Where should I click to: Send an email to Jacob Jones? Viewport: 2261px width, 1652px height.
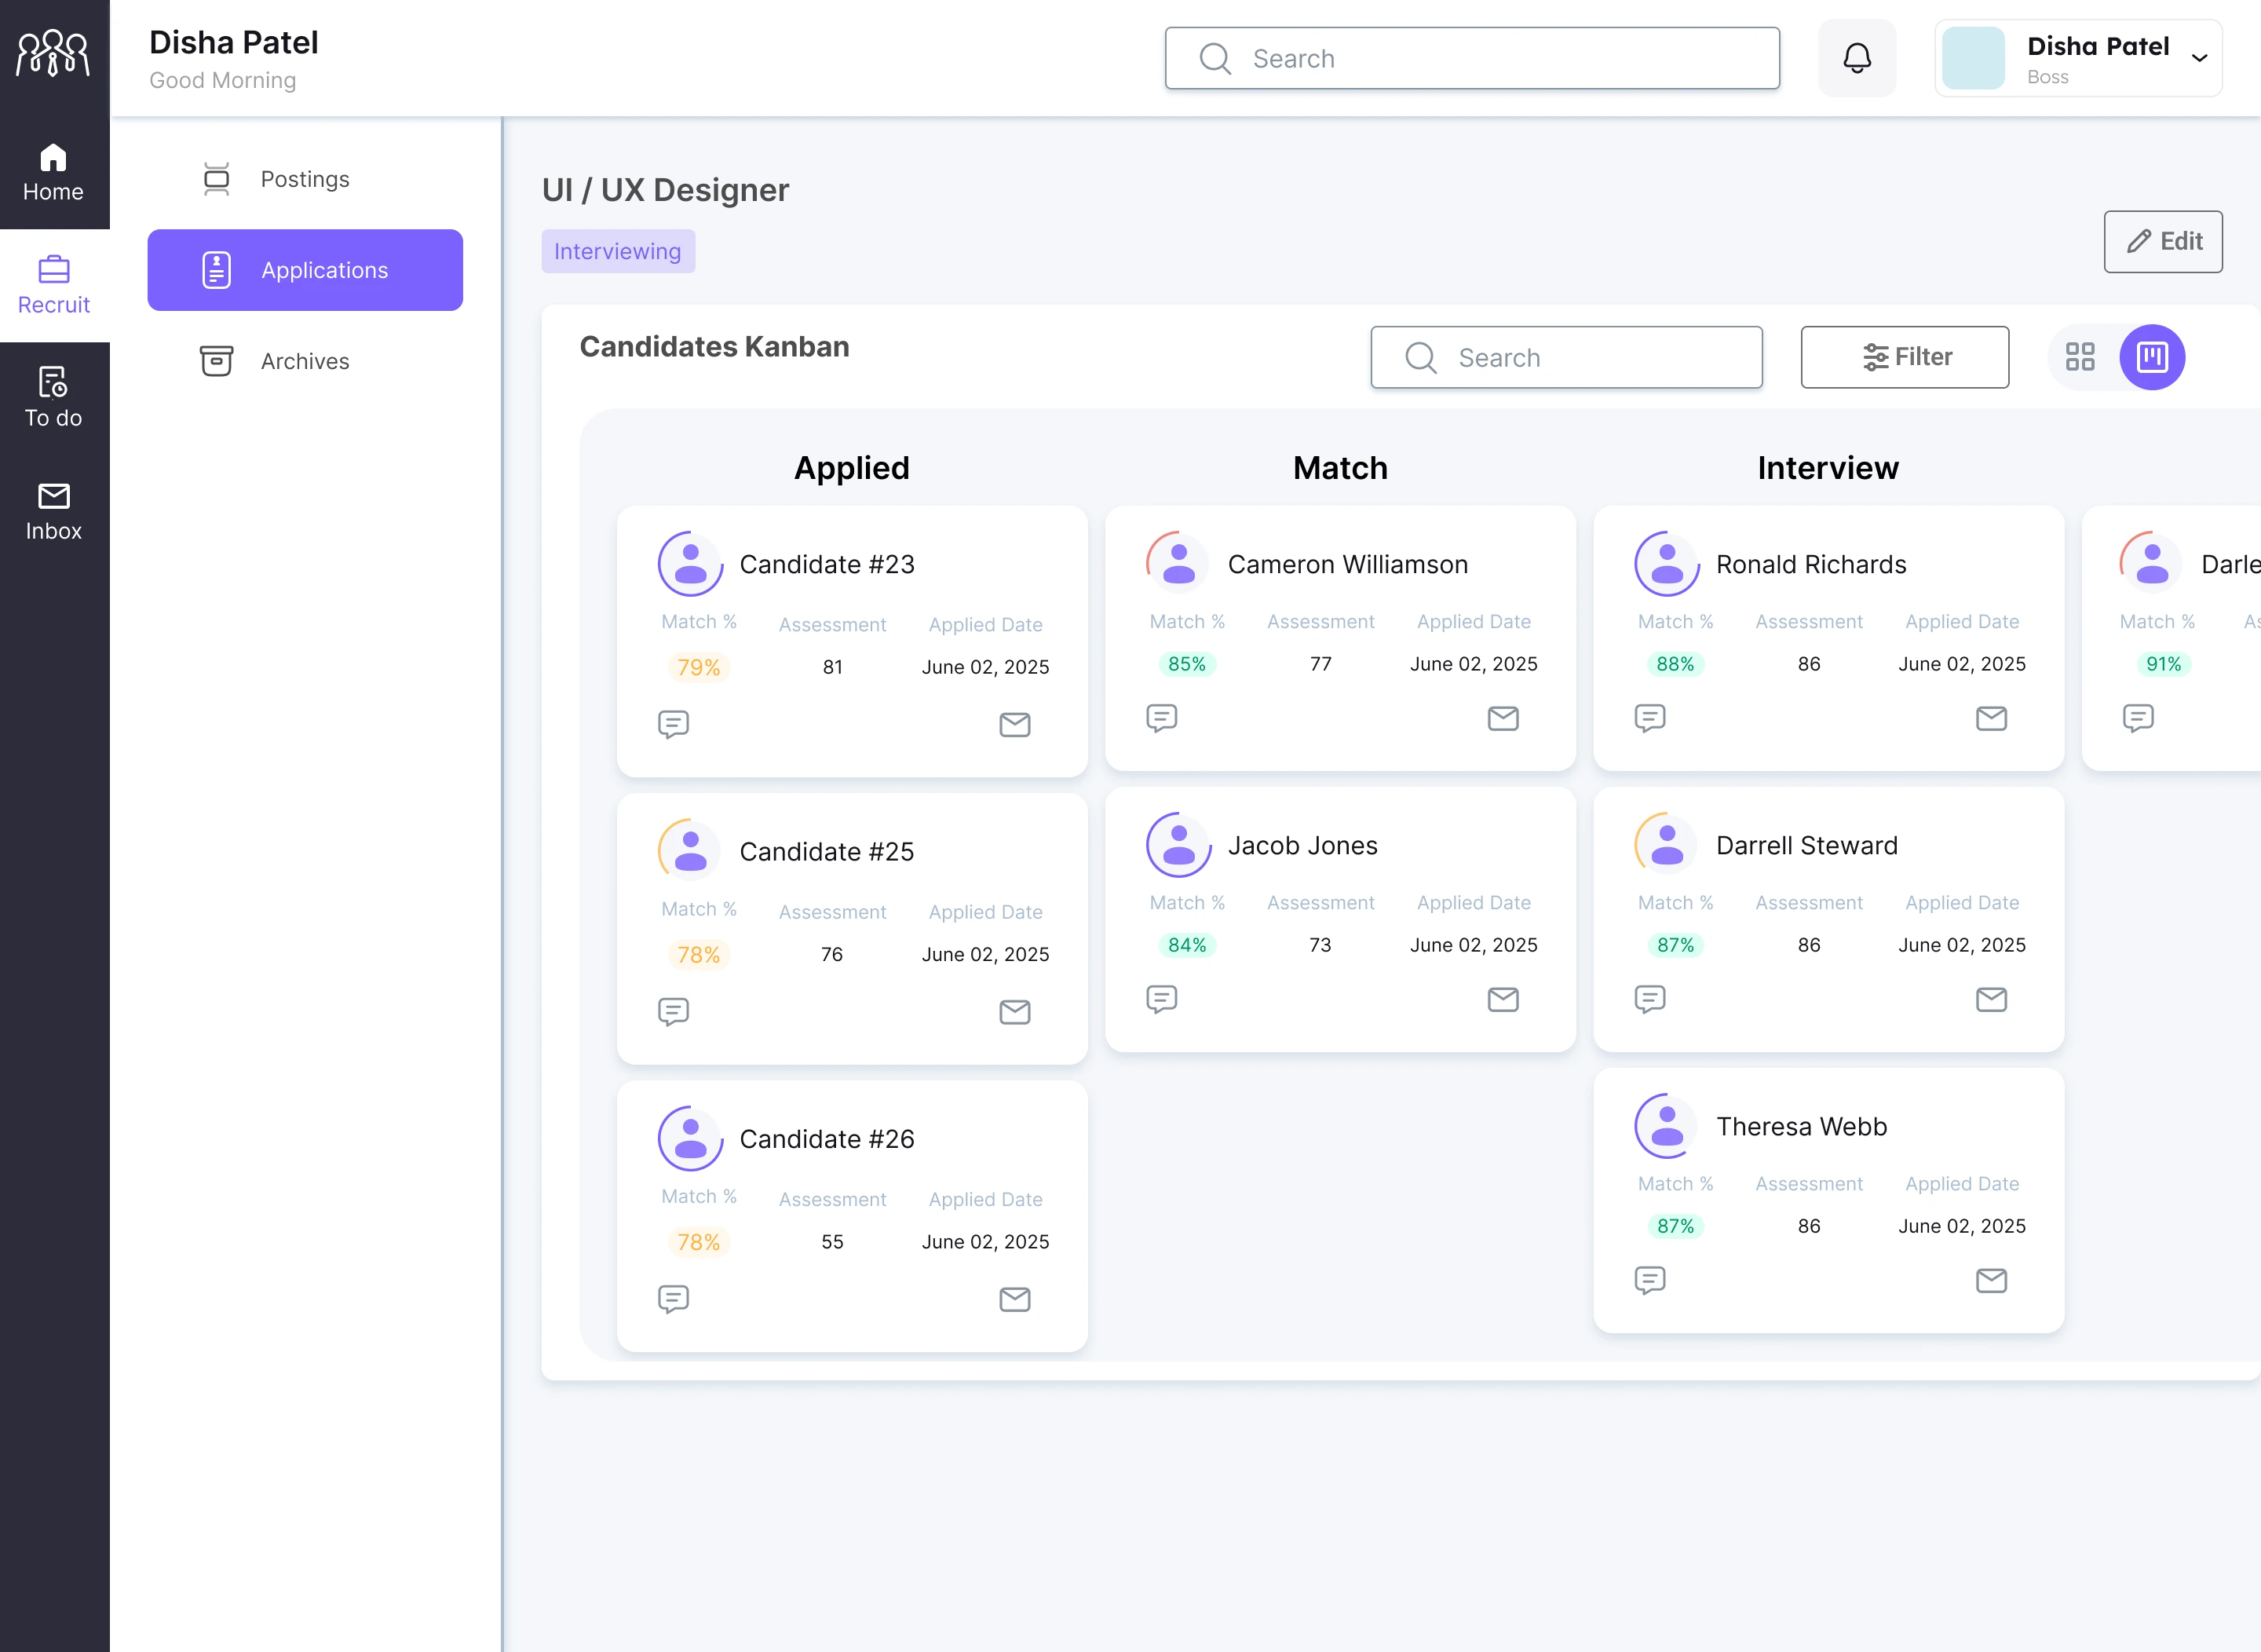[x=1503, y=999]
